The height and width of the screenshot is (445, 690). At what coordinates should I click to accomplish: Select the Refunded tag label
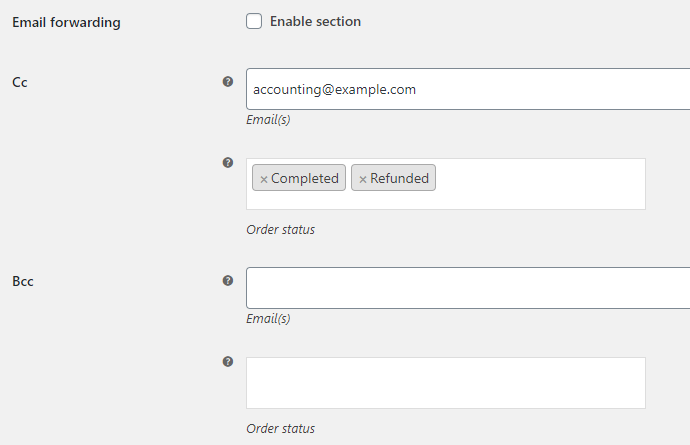point(399,178)
